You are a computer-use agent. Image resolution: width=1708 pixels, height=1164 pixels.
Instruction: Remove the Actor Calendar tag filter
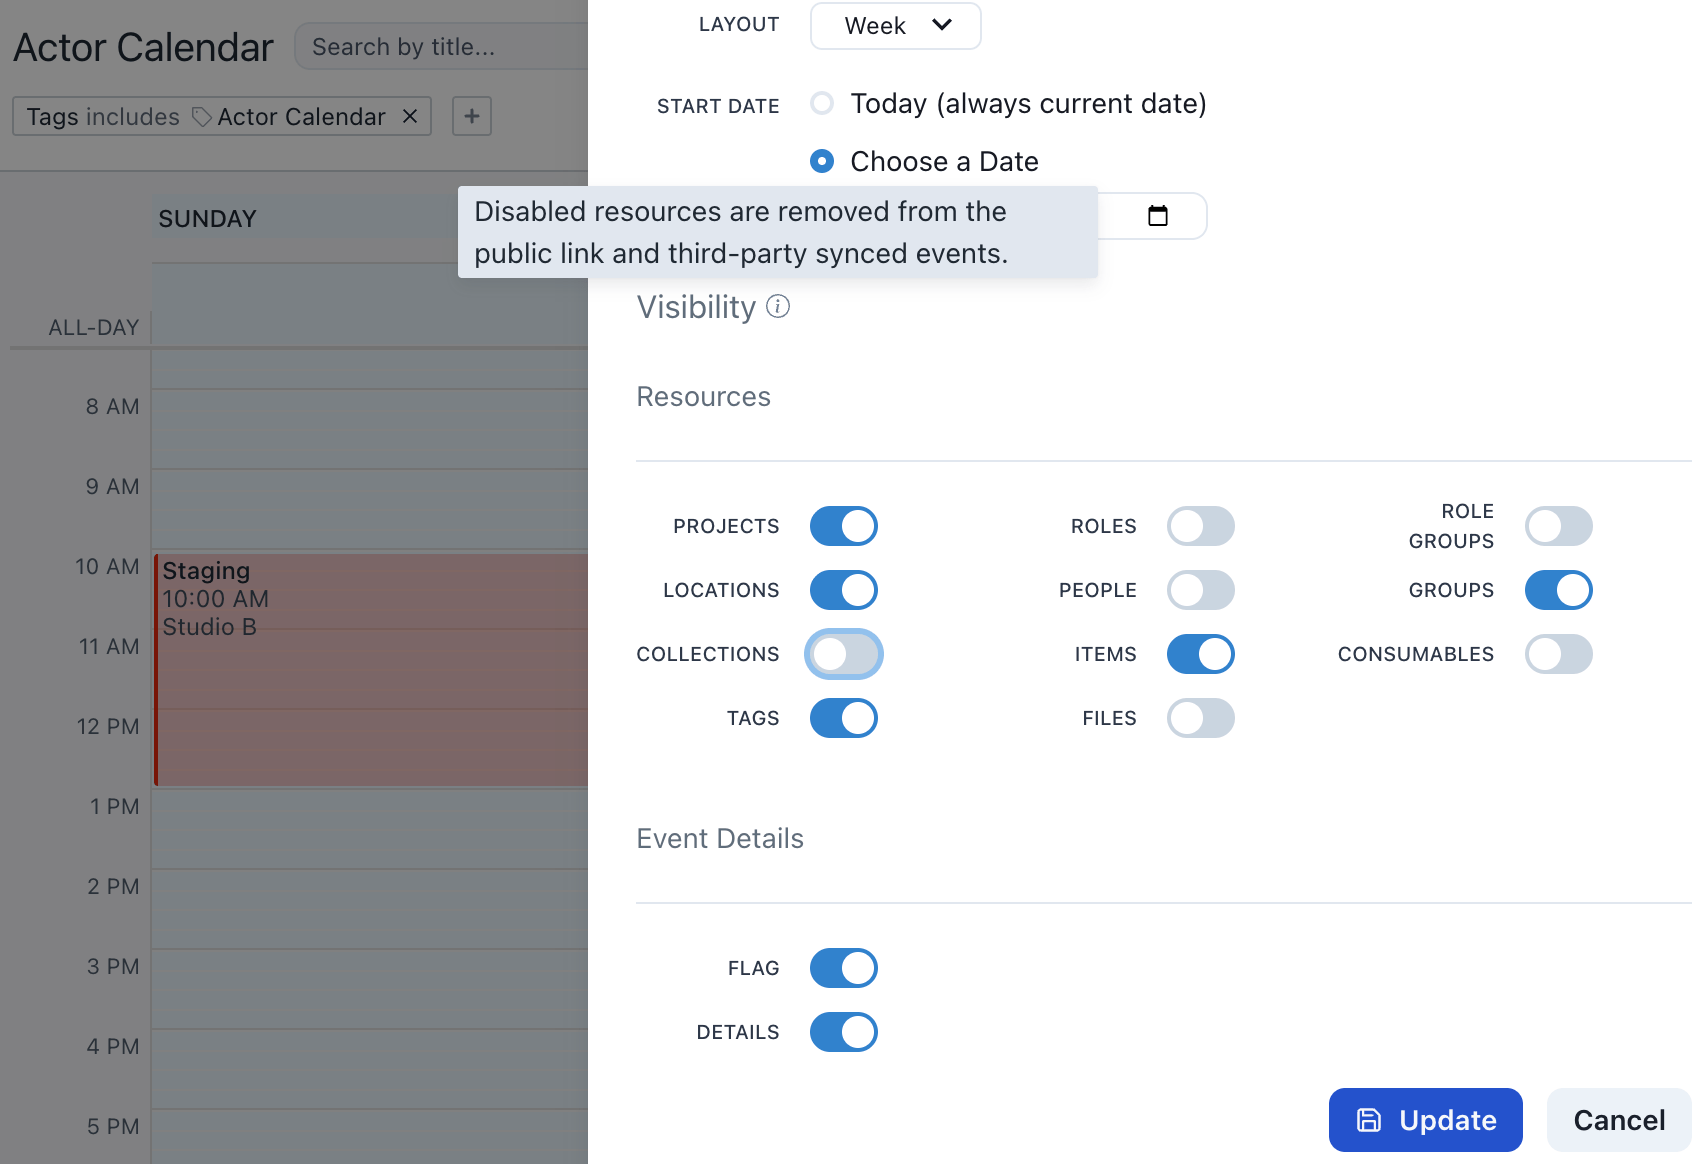[x=410, y=117]
